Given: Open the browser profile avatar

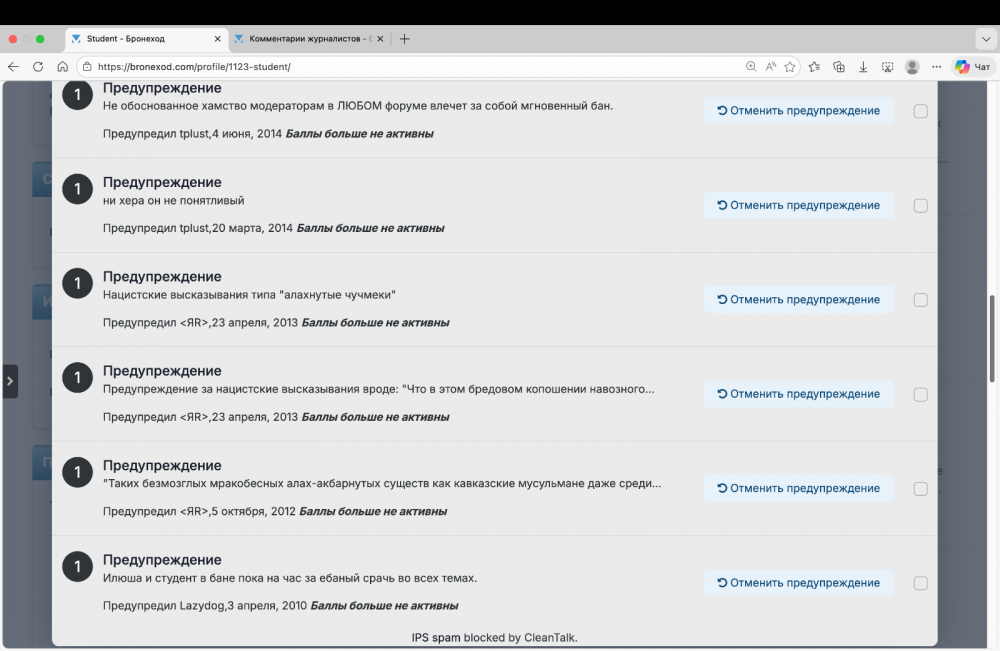Looking at the screenshot, I should (x=912, y=67).
